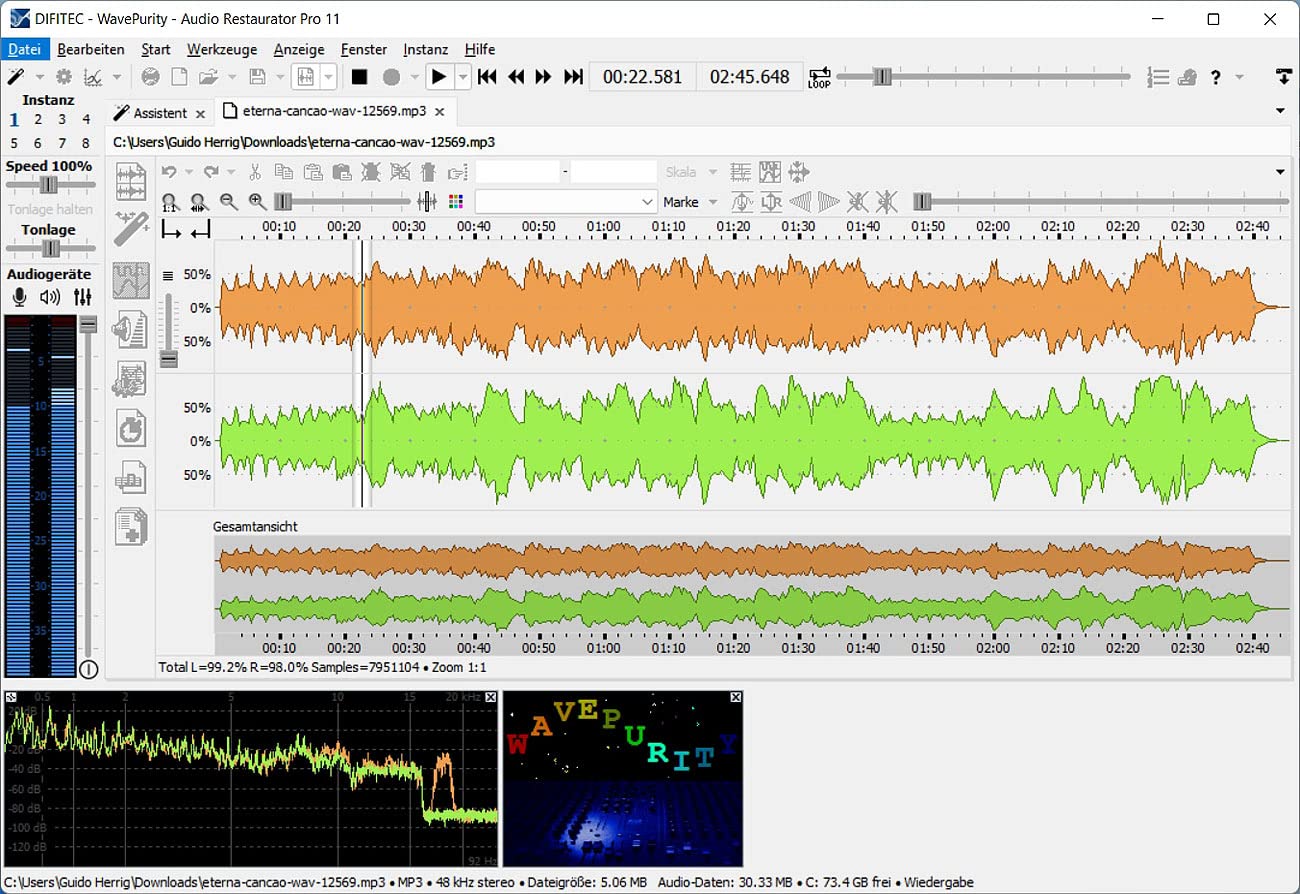This screenshot has width=1300, height=894.
Task: Click the zoom 1:1 magnifier icon
Action: (x=169, y=202)
